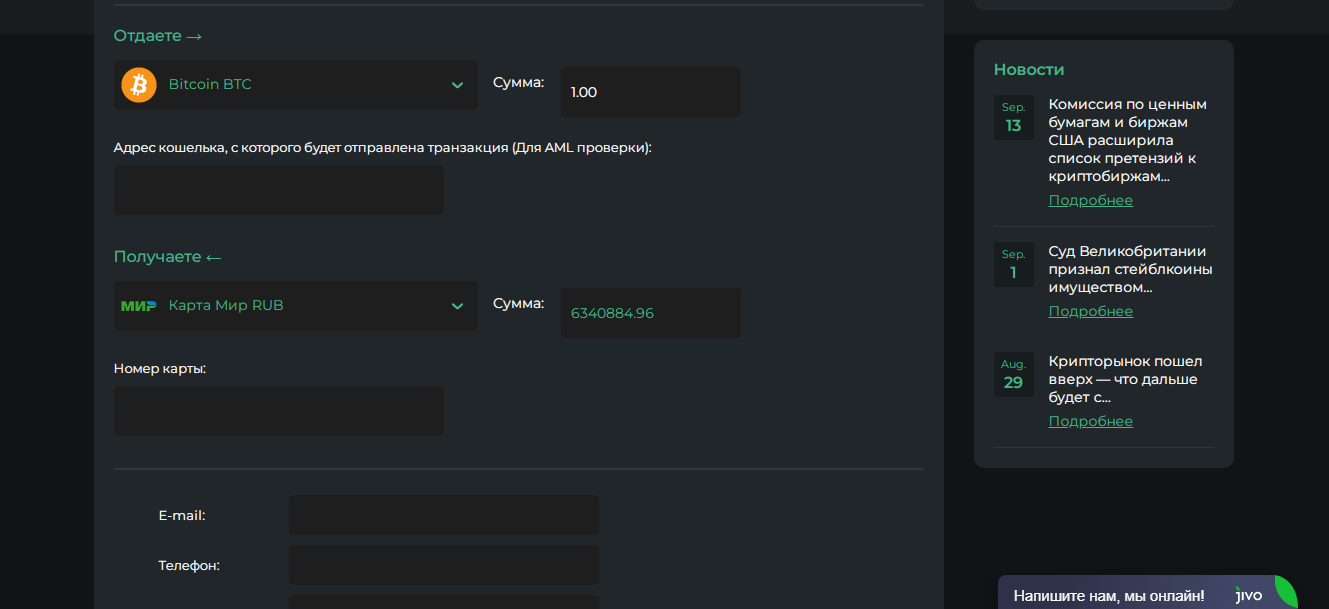The image size is (1329, 609).
Task: Click the AML wallet address label text
Action: coord(383,148)
